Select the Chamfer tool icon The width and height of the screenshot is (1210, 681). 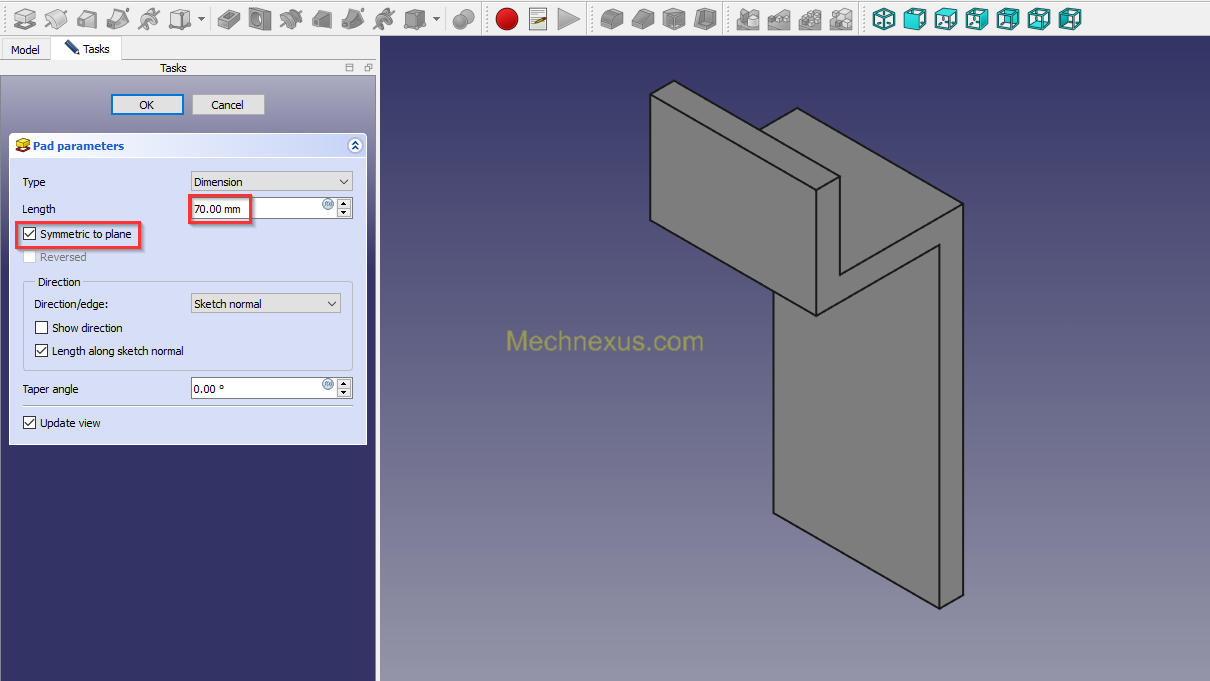click(x=643, y=18)
